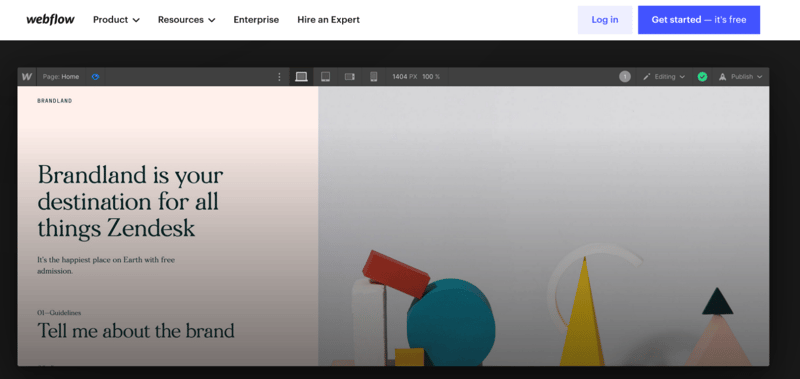Click the geometric shapes hero image

point(543,226)
